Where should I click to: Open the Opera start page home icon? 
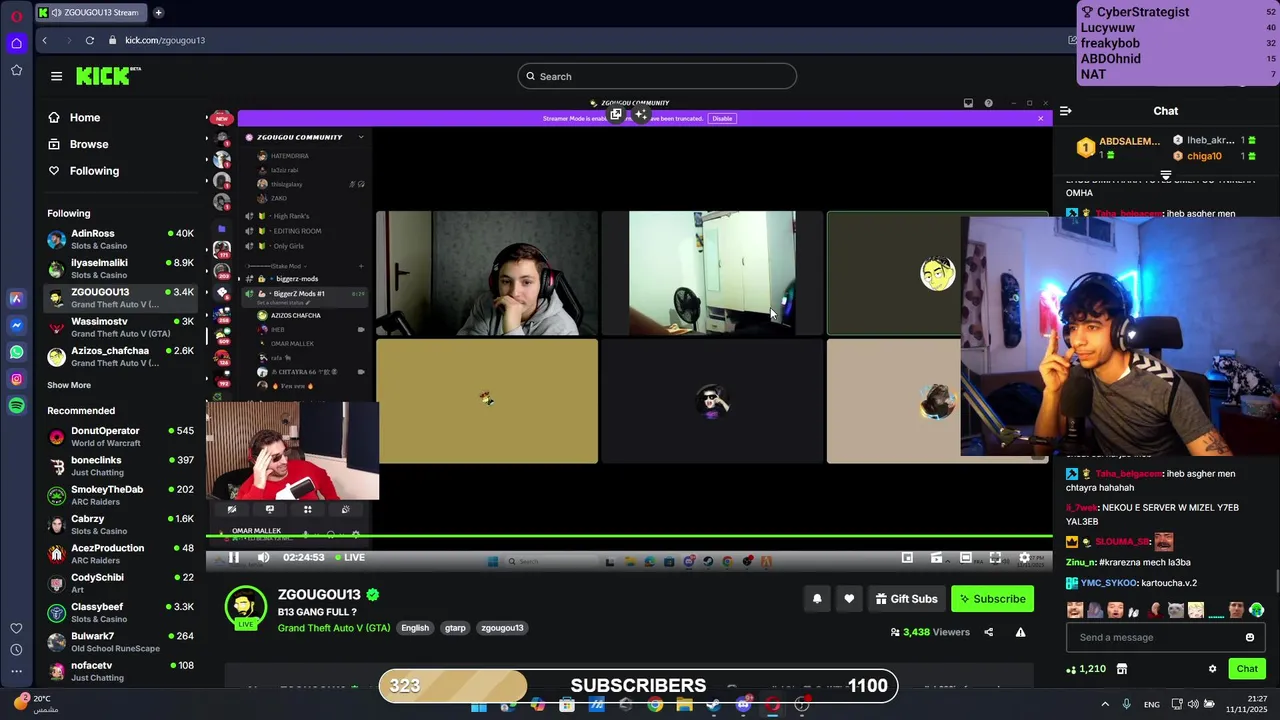pyautogui.click(x=16, y=43)
